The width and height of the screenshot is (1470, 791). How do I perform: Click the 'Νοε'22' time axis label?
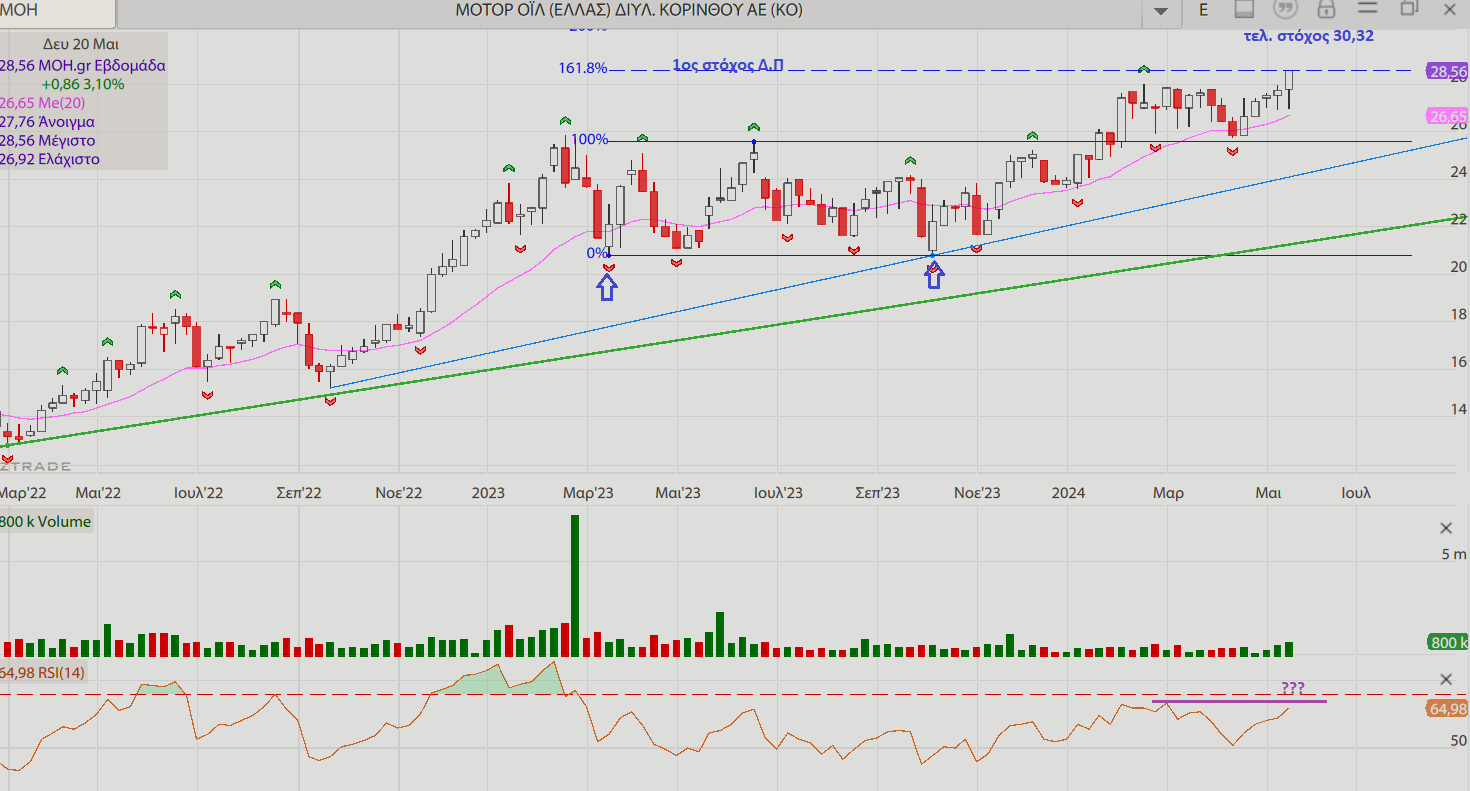[398, 493]
